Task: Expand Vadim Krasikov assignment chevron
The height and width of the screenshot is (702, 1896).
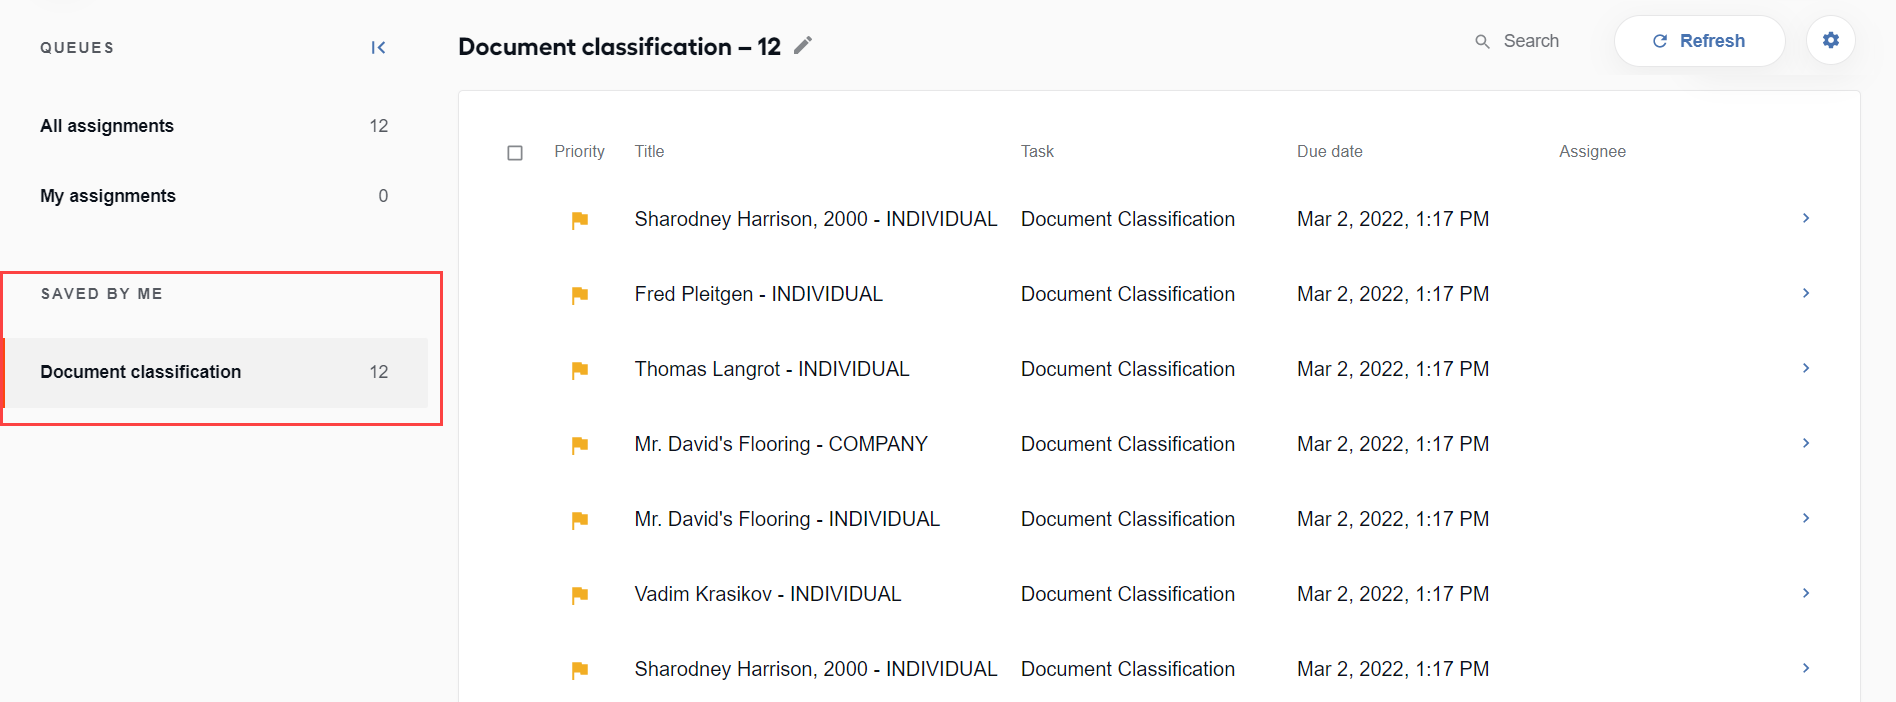Action: [x=1806, y=593]
